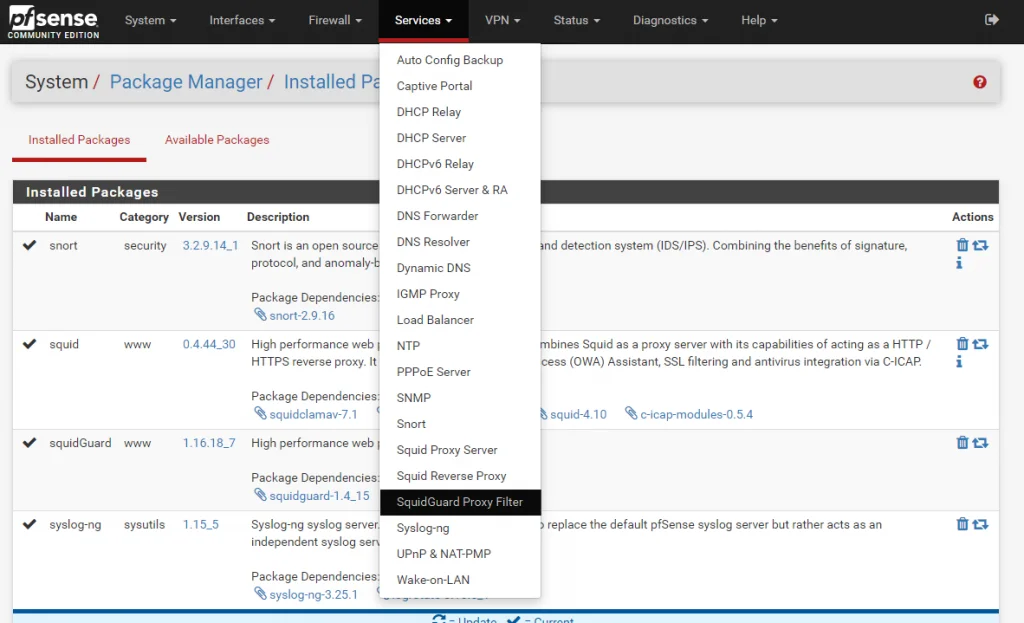
Task: Click the sysutils category cell
Action: point(144,524)
